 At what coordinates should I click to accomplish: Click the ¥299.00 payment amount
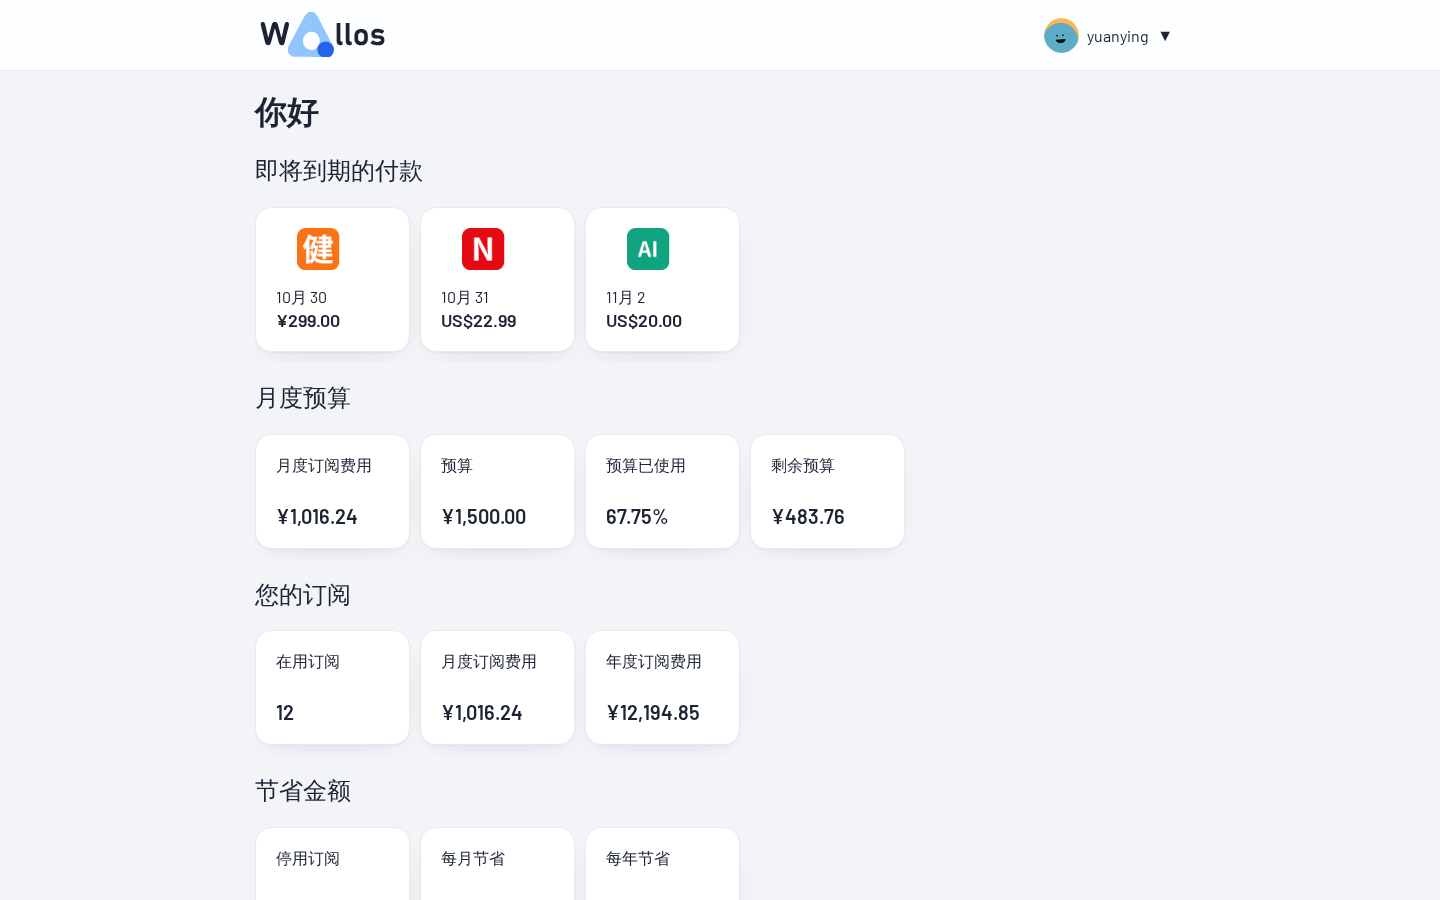point(308,321)
